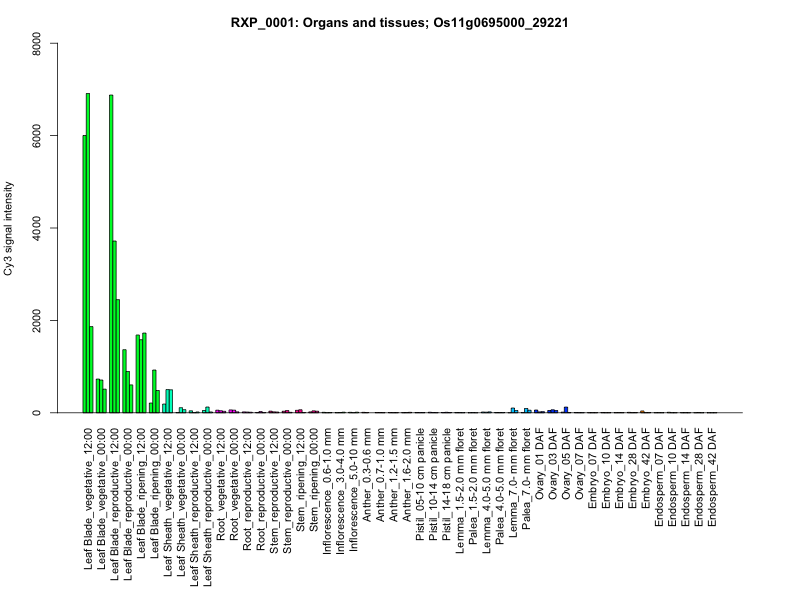The width and height of the screenshot is (800, 600).
Task: Click the Endosperm_07 DAF label
Action: point(658,478)
